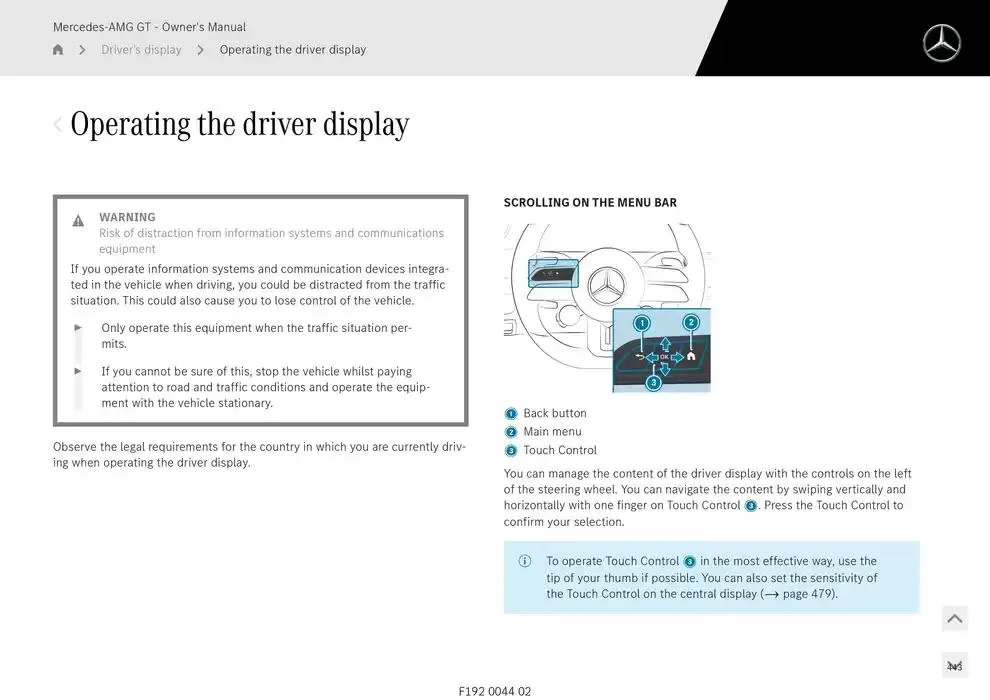This screenshot has height=700, width=990.
Task: Click the OK button on the Touch Control diagram
Action: 664,357
